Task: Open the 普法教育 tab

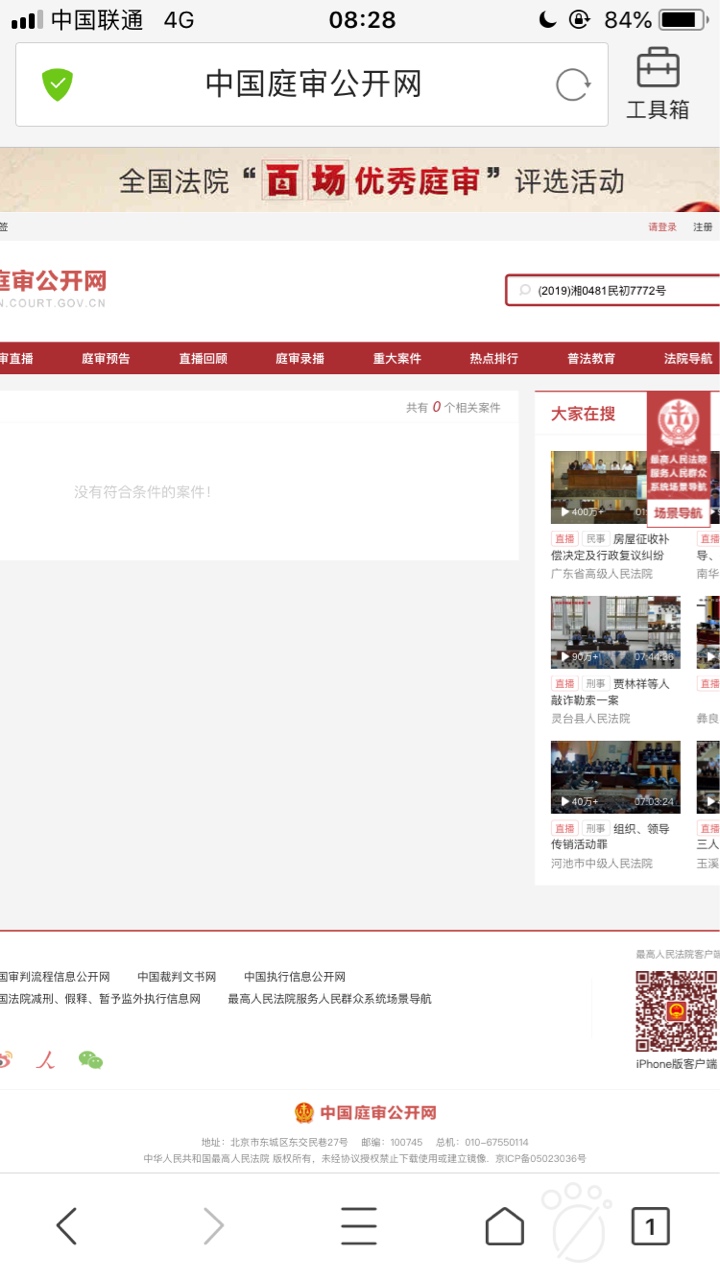Action: tap(591, 358)
